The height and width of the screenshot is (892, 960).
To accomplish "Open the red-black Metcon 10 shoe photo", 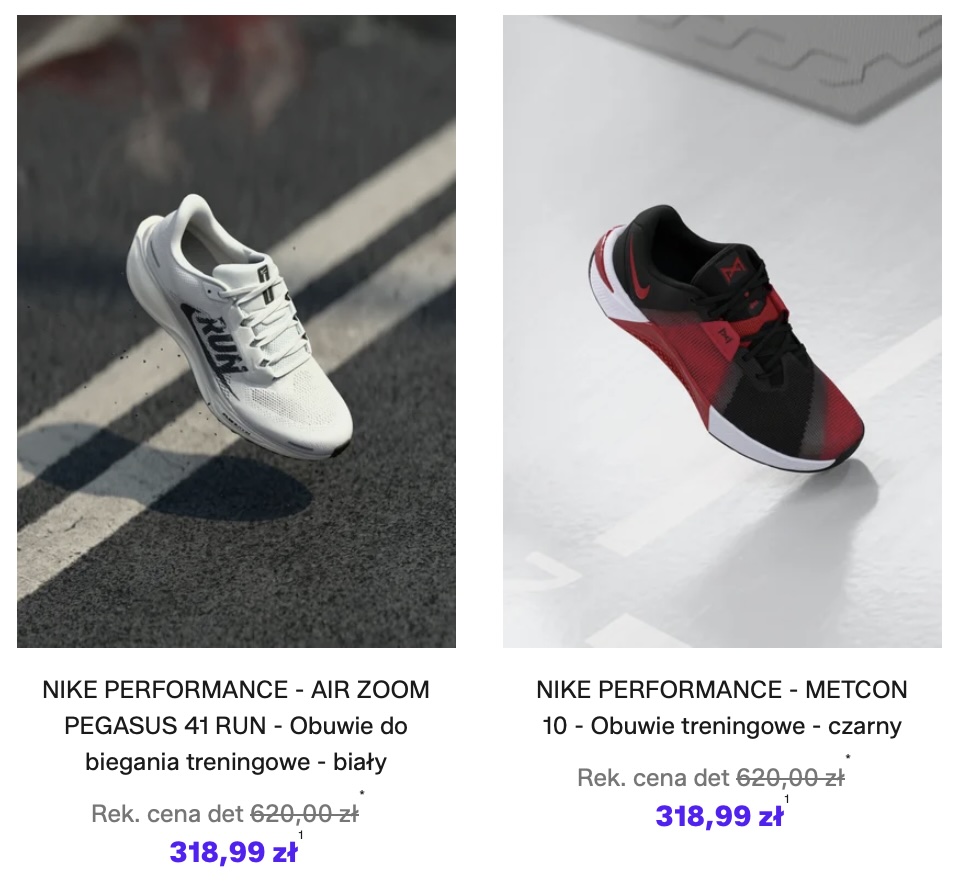I will (722, 331).
